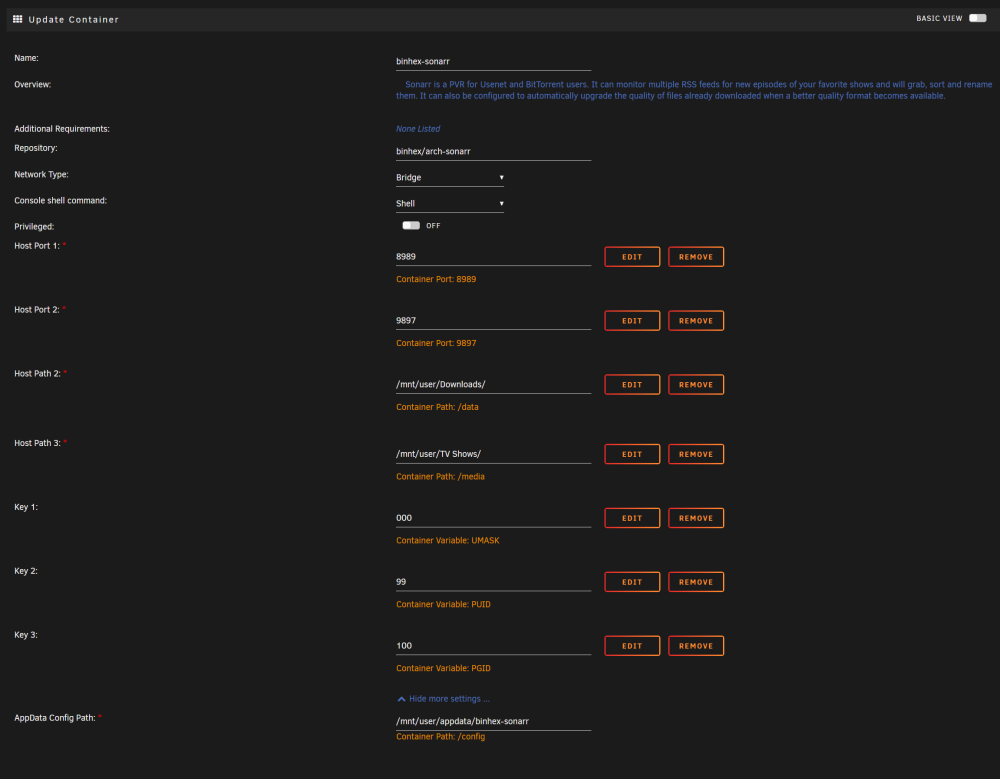Screen dimensions: 1000x779
Task: Click the Key 3 field value 100
Action: pos(493,645)
